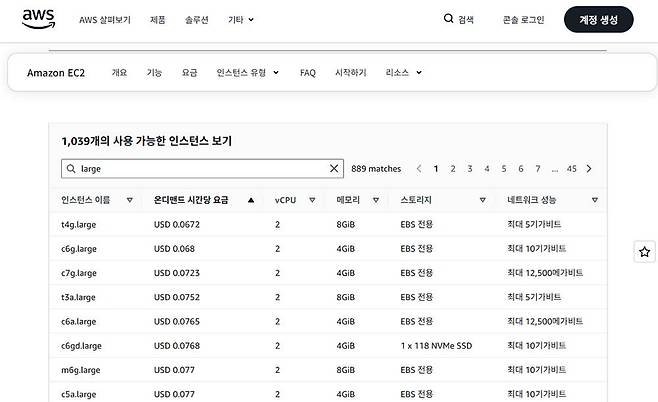Screen dimensions: 658x402
Task: Open 시작하기 tab
Action: [x=351, y=73]
